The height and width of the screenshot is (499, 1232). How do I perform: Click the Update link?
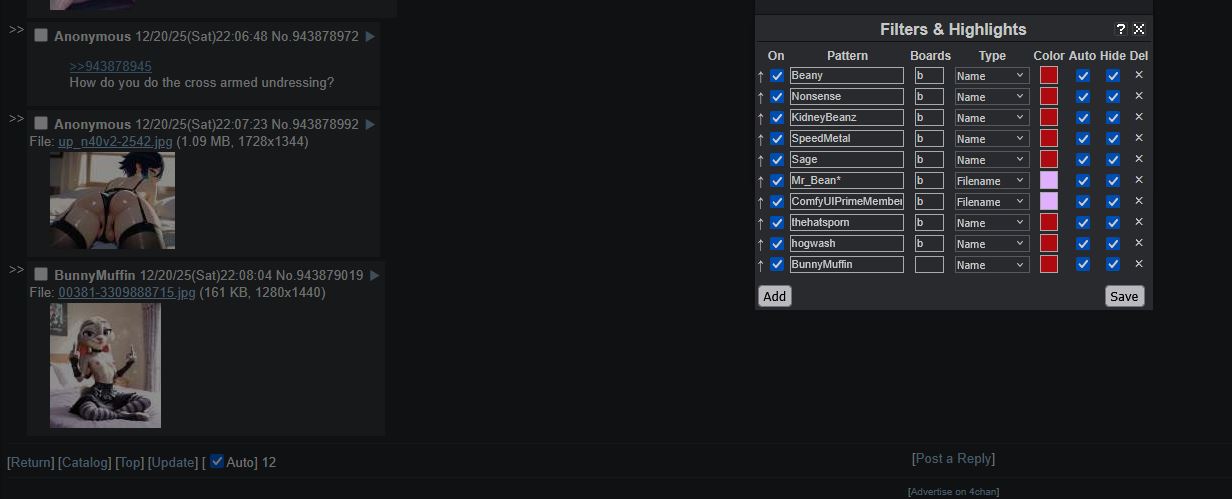(x=173, y=463)
